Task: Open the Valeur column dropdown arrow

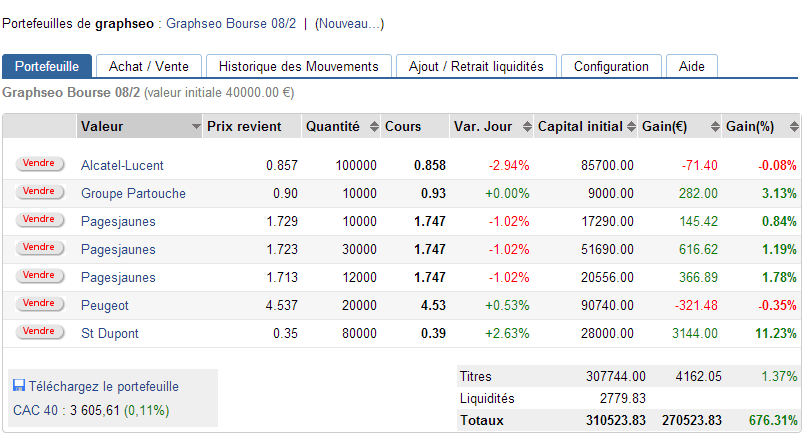Action: coord(196,127)
